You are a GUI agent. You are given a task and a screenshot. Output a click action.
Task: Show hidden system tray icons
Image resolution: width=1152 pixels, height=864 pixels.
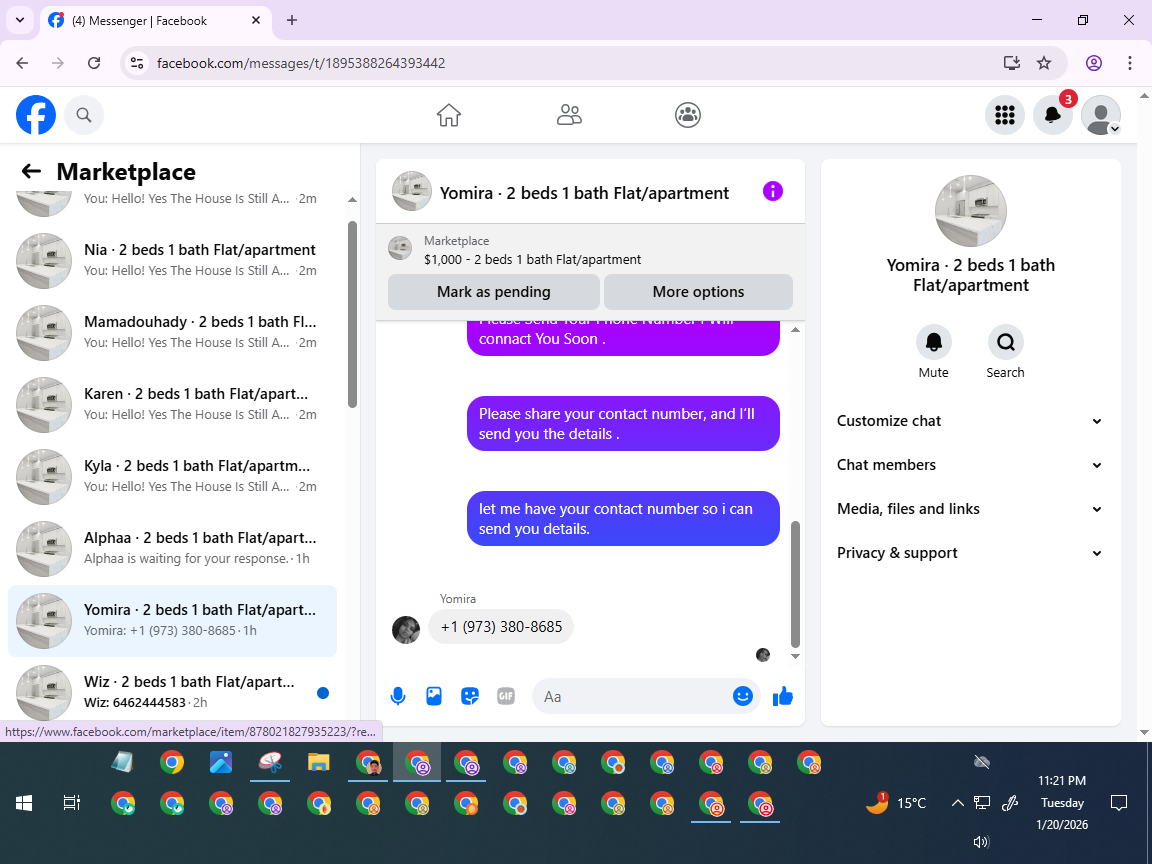pos(957,803)
